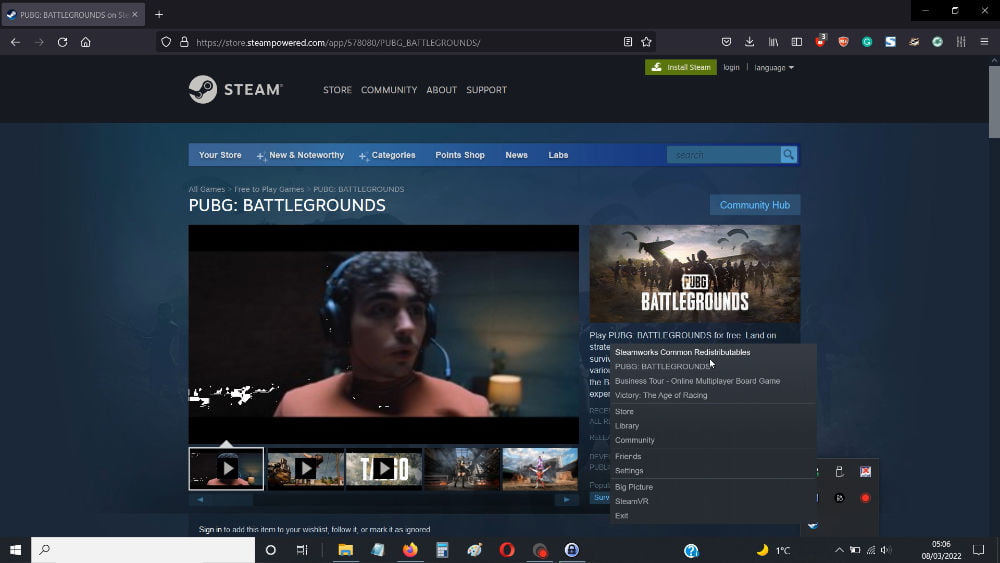Open Firefox from the taskbar

[x=409, y=550]
